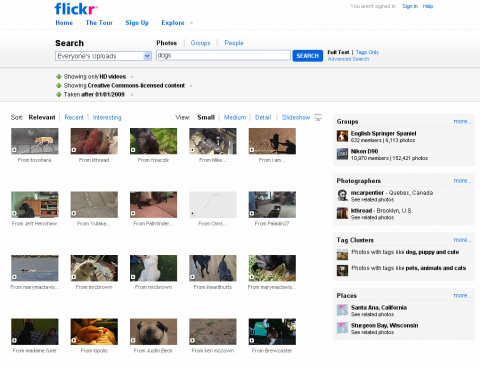Click the 'From toyohara' caption

tap(34, 160)
